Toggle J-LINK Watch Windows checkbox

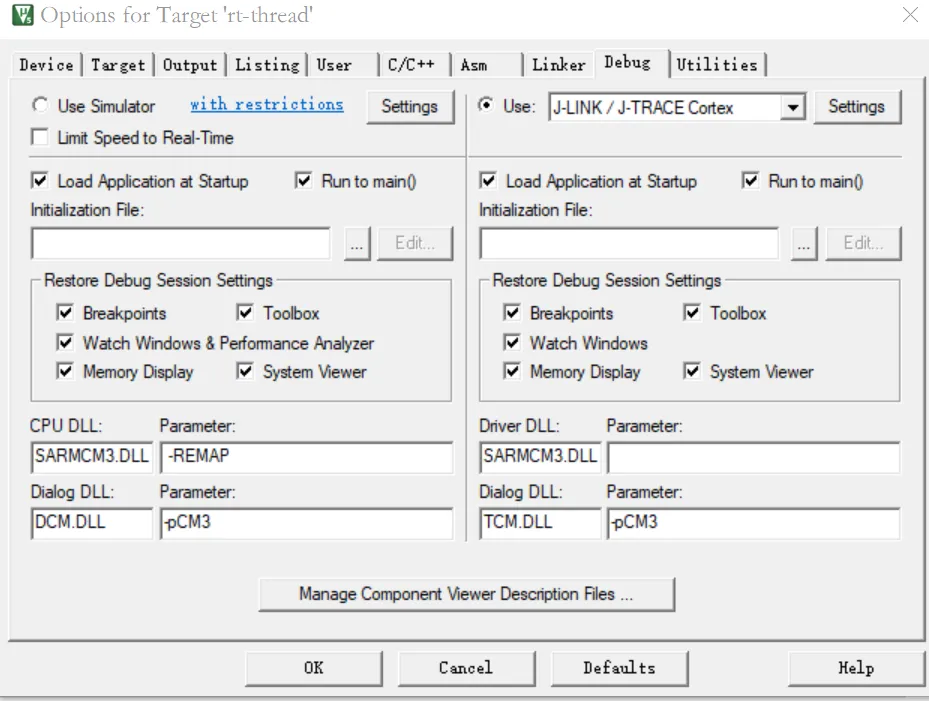tap(512, 342)
